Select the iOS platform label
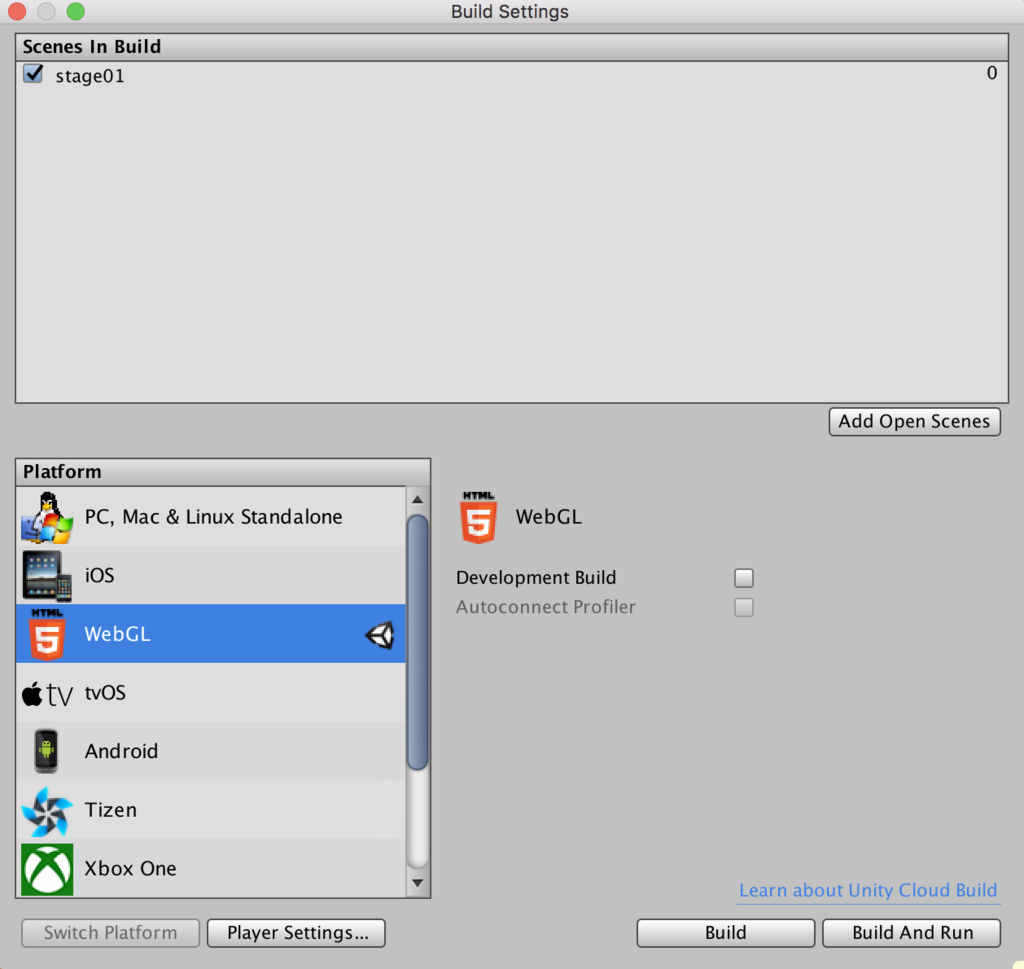Screen dimensions: 1024x969 pyautogui.click(x=99, y=575)
